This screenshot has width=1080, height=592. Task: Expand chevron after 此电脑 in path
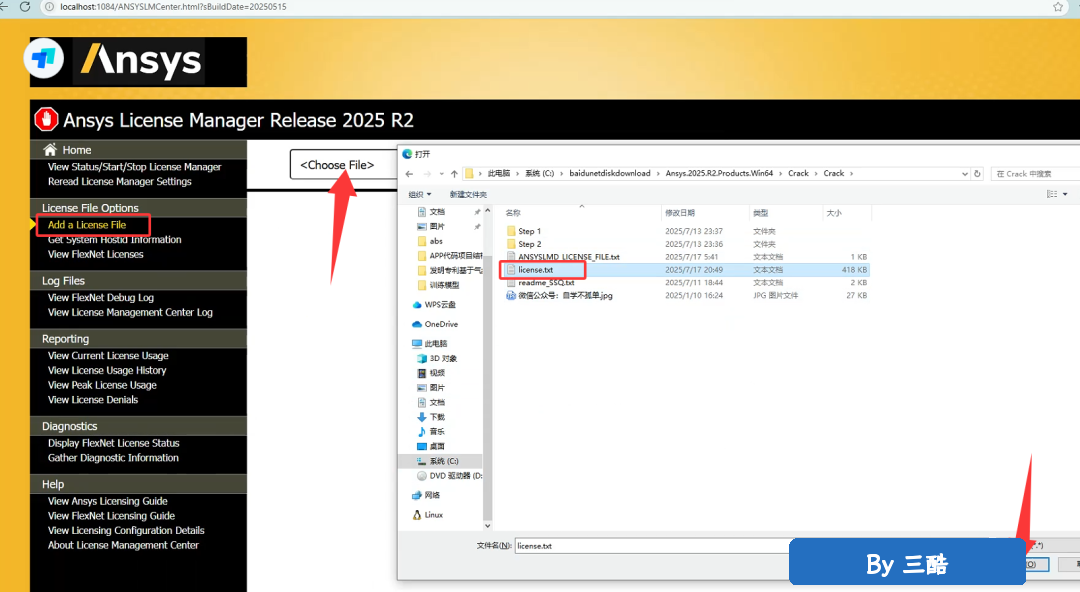click(x=517, y=174)
